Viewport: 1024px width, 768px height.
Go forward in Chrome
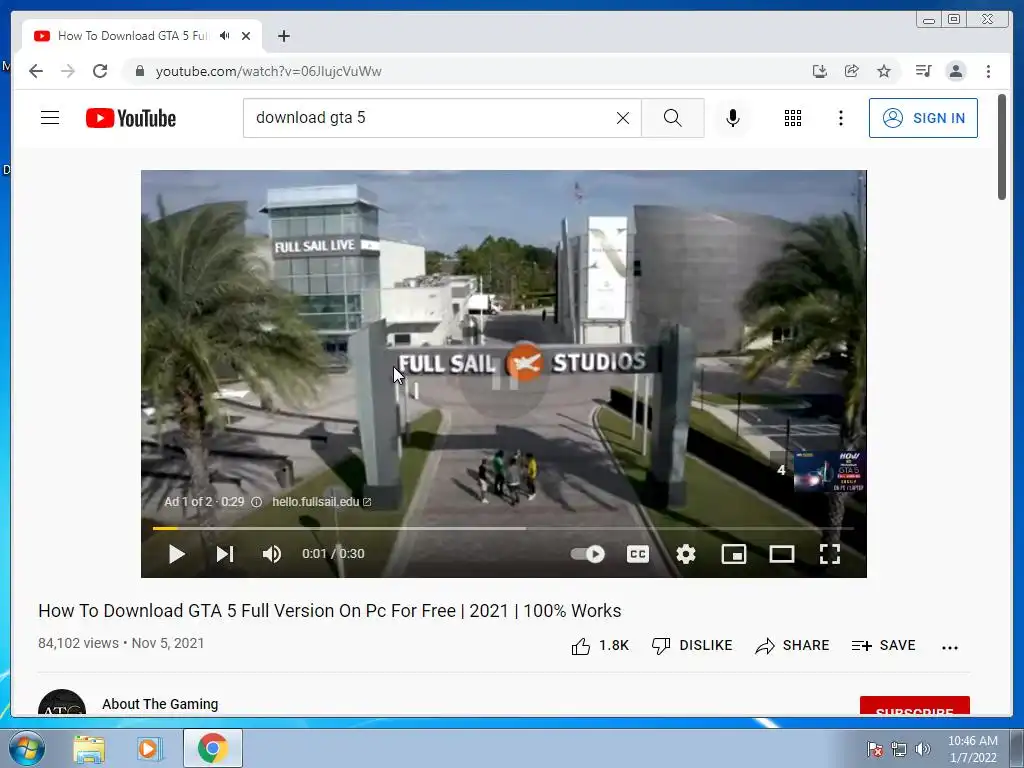(68, 71)
